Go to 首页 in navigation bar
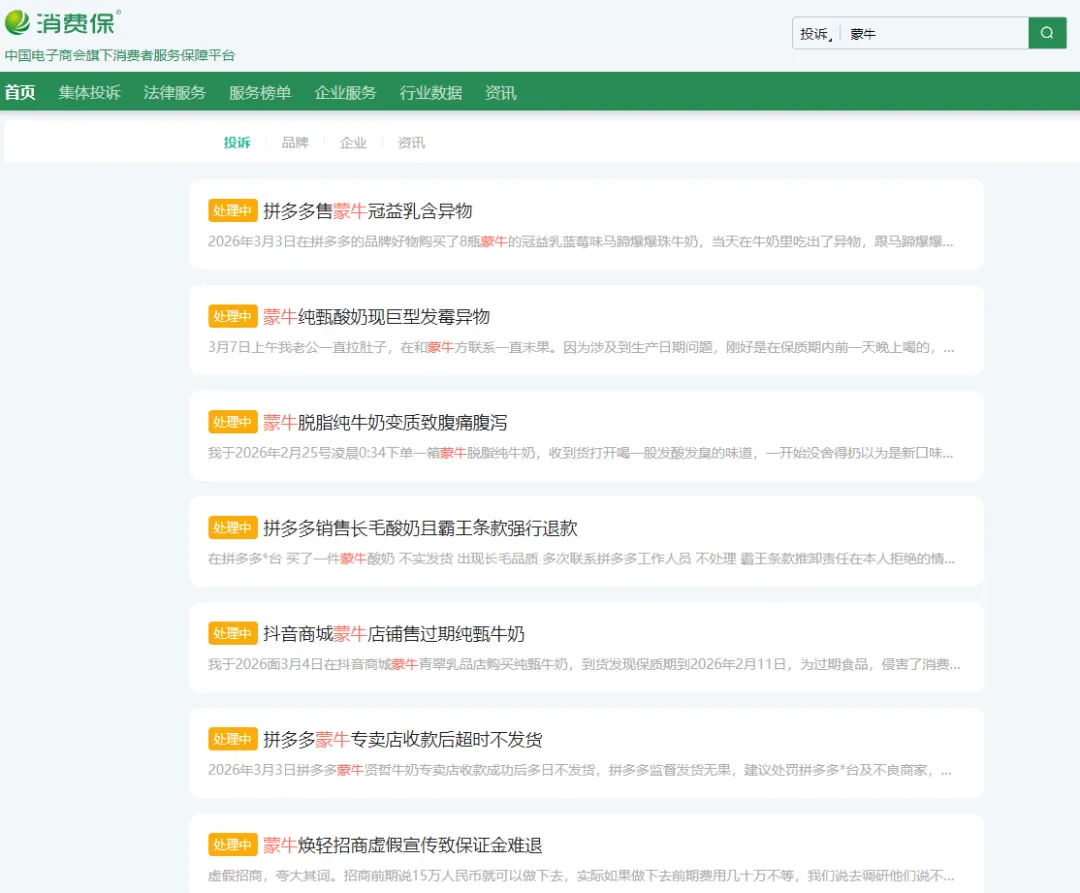 (x=20, y=93)
